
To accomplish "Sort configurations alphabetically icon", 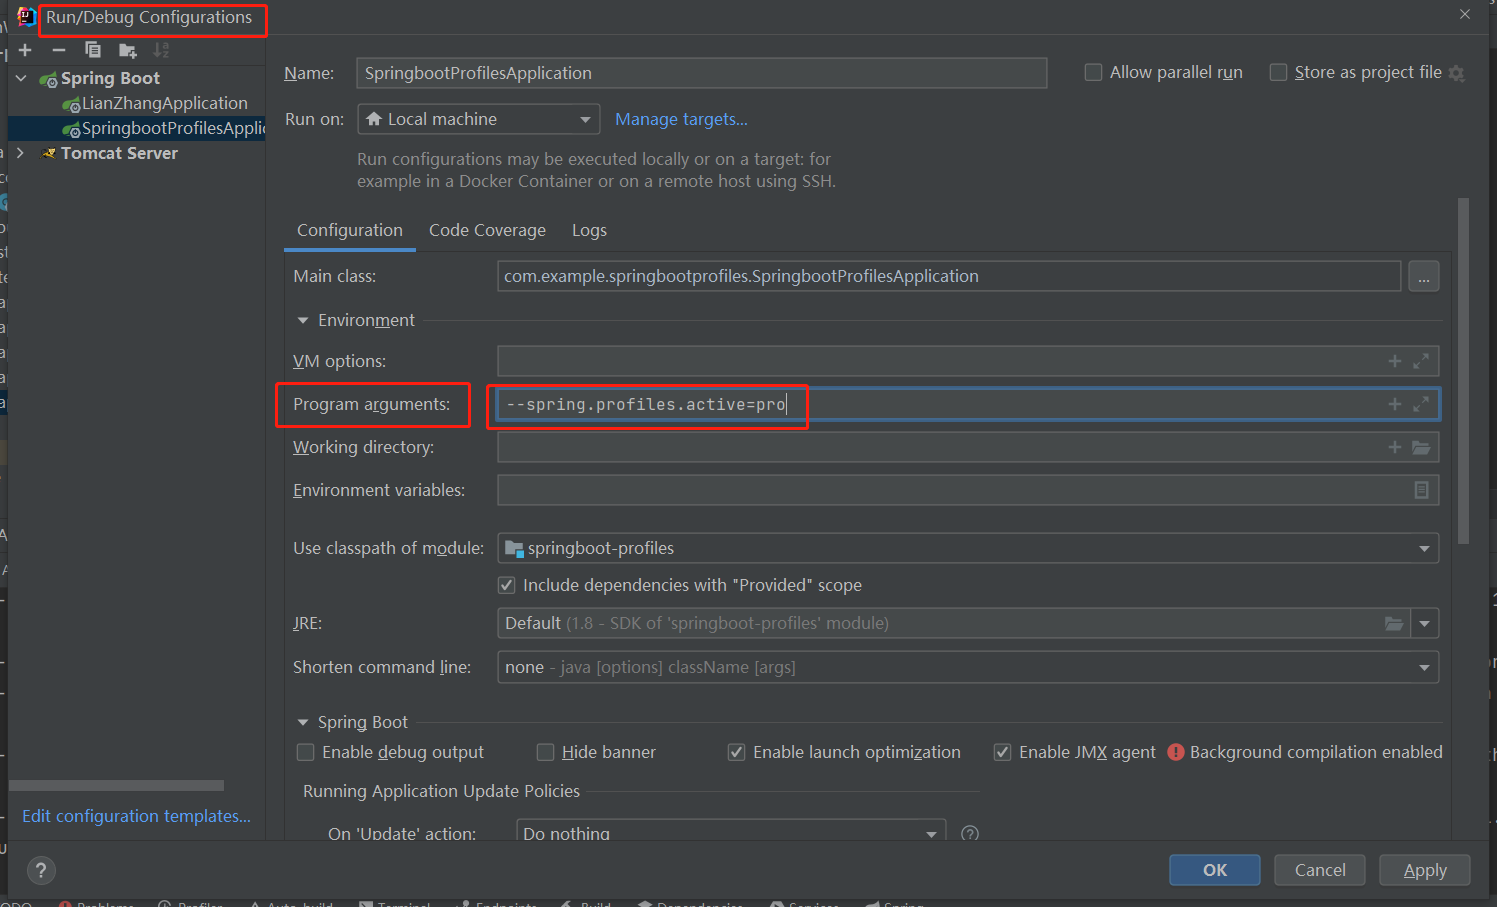I will [x=161, y=50].
